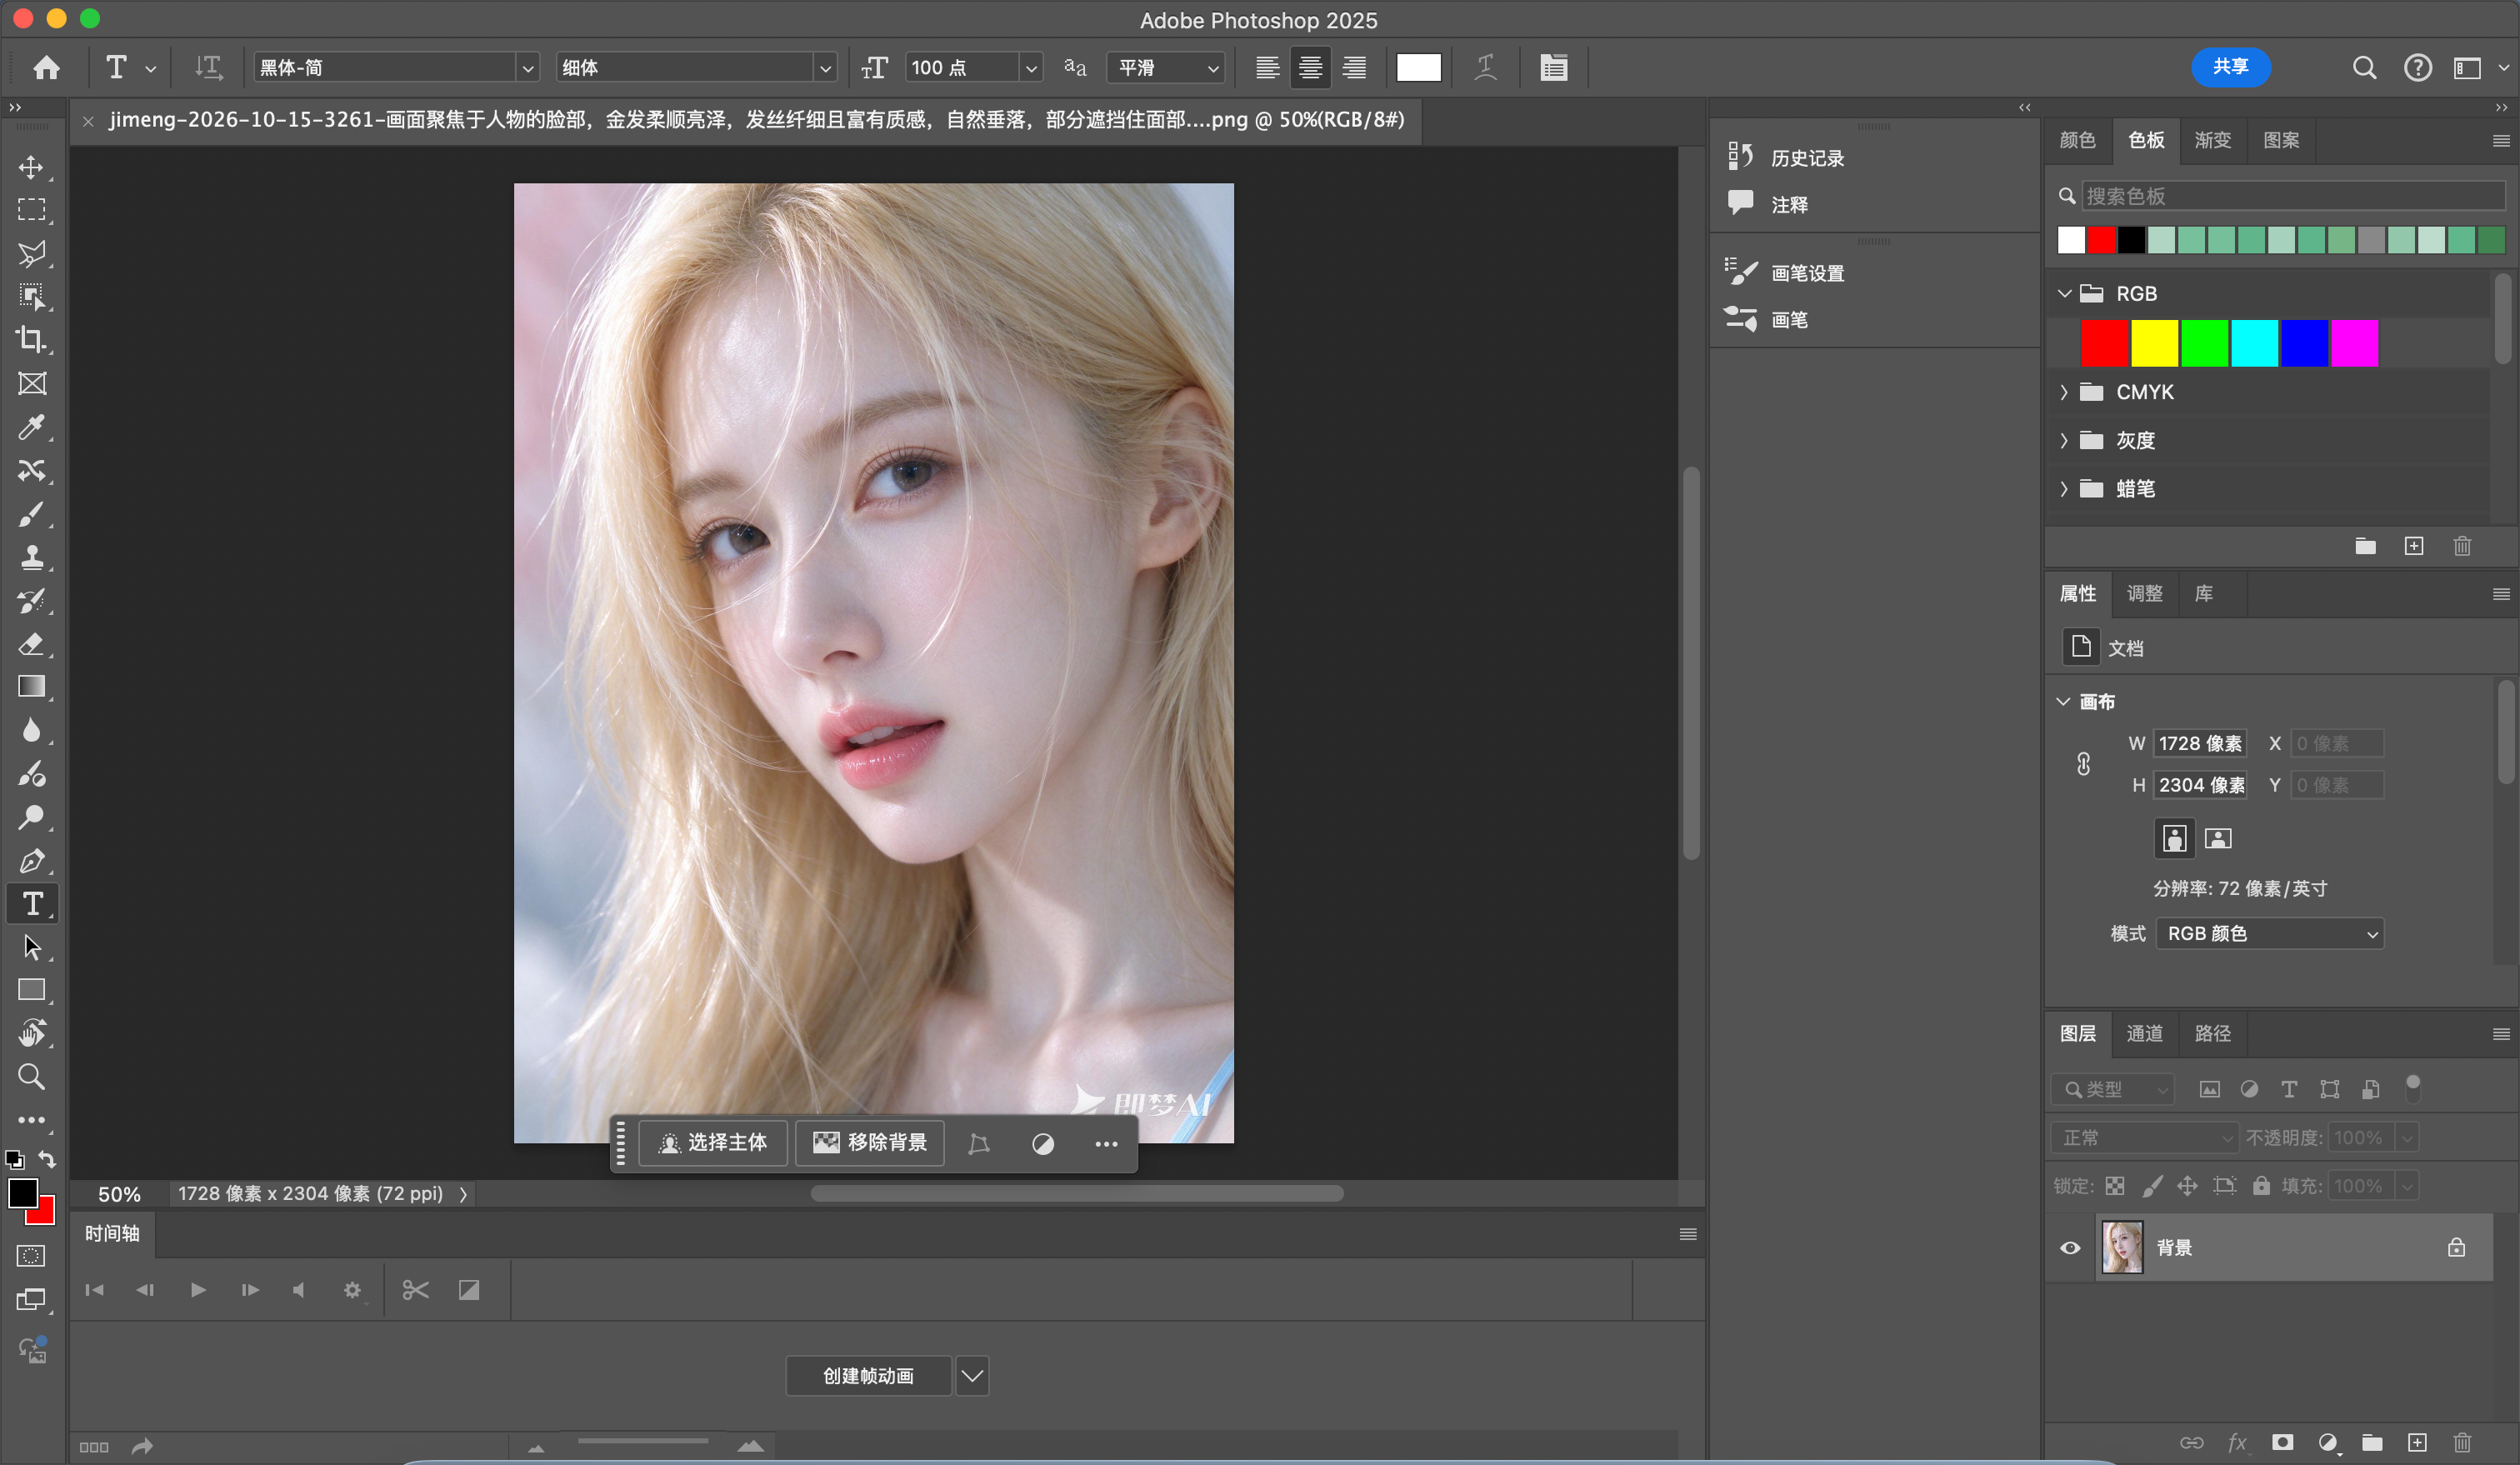Click the warp text icon

tap(1485, 67)
